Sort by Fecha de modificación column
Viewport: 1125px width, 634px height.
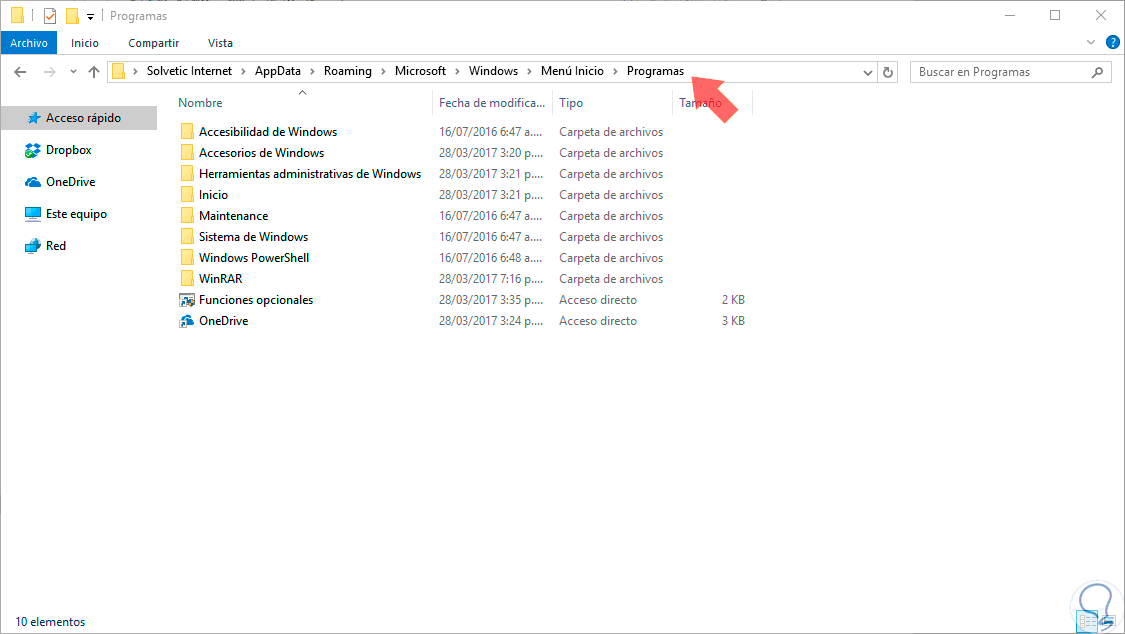coord(492,103)
